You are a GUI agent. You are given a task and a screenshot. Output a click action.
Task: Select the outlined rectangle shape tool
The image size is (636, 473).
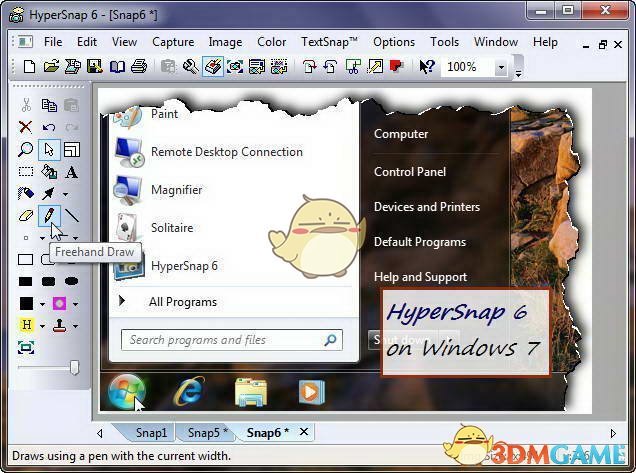[x=26, y=260]
